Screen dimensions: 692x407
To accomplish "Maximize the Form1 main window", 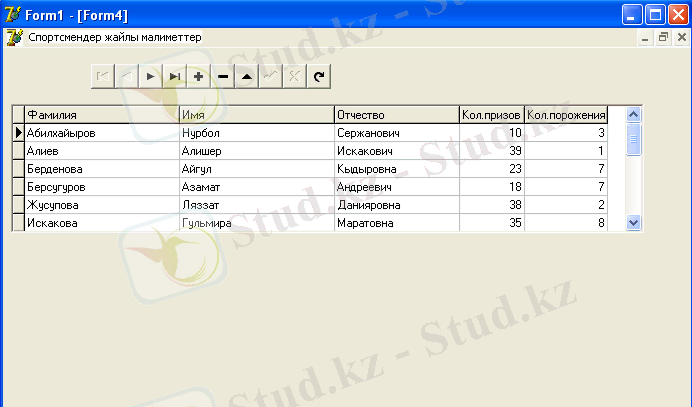I will [x=655, y=15].
